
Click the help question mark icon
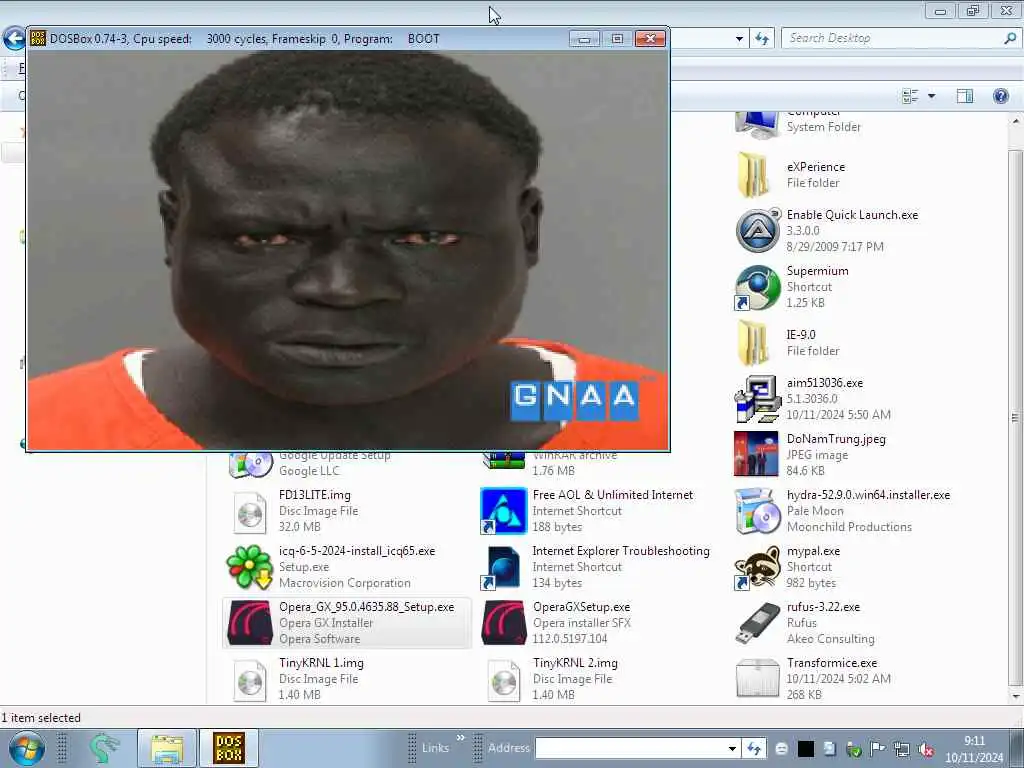[x=1000, y=96]
